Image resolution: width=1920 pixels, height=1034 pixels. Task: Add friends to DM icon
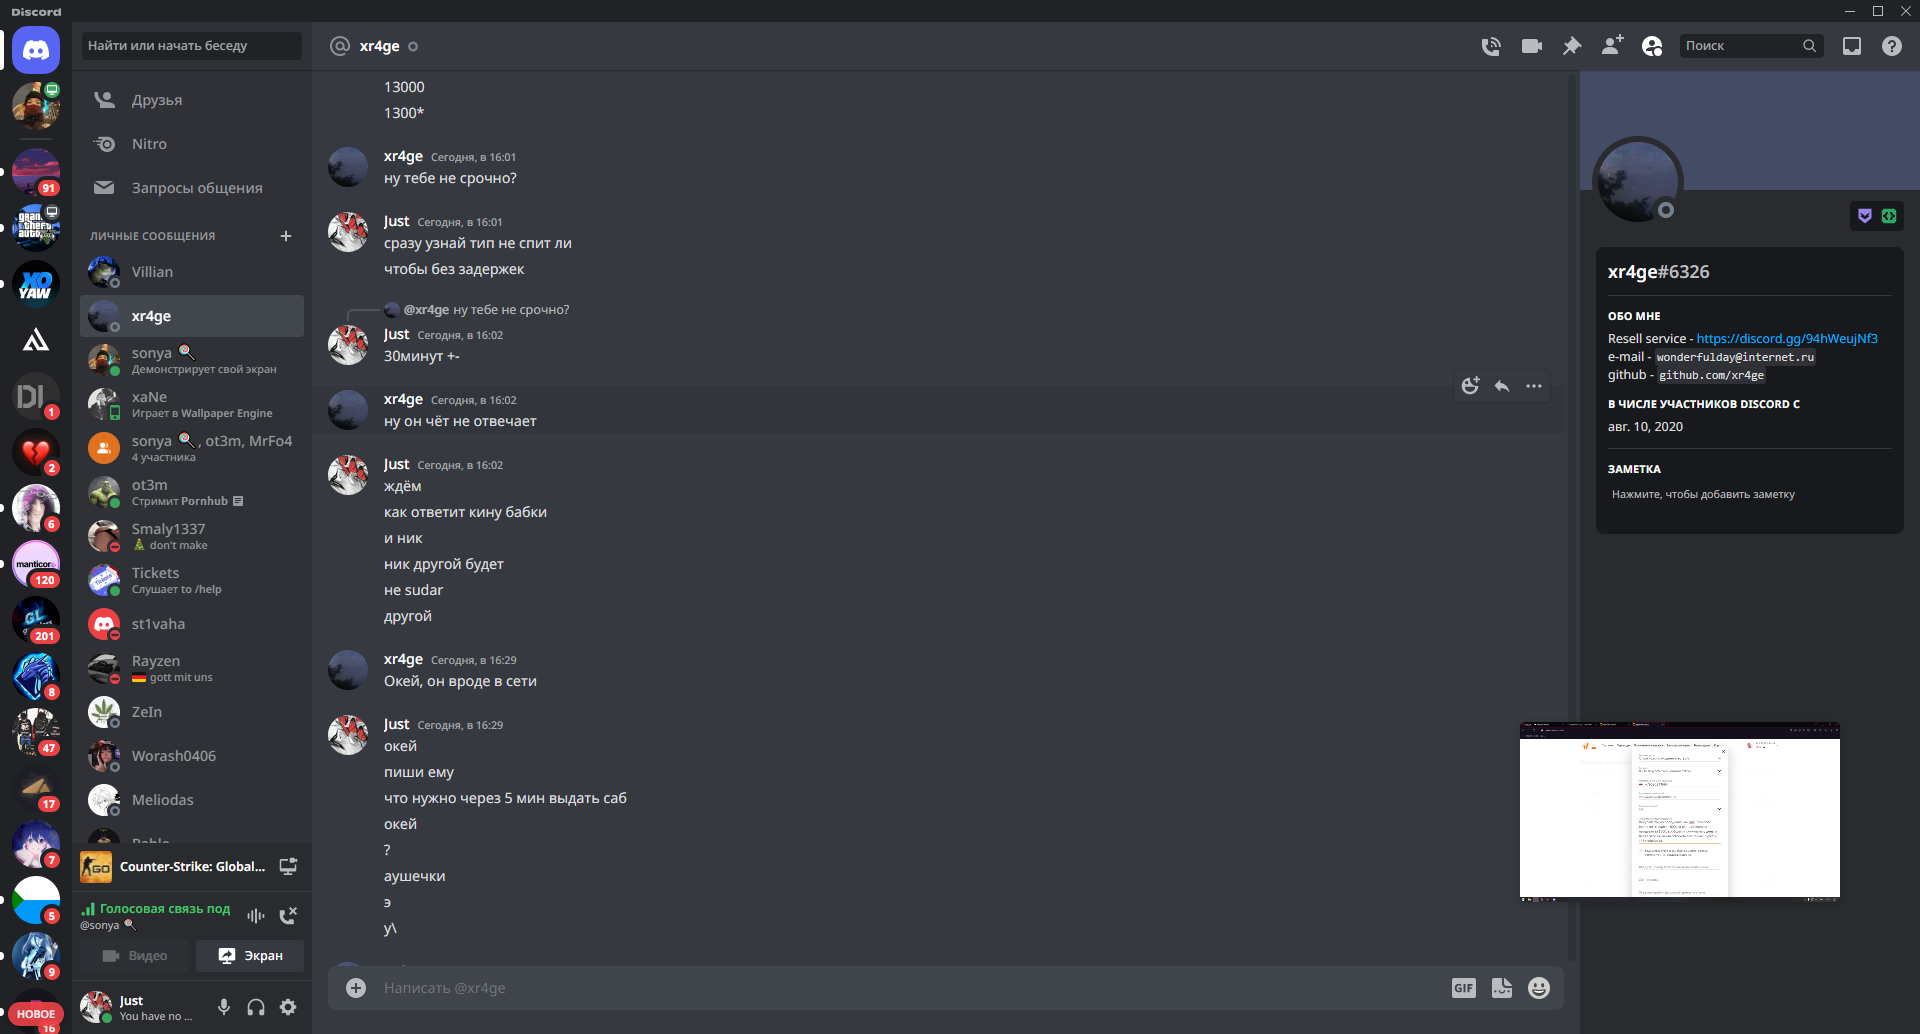pyautogui.click(x=1612, y=46)
